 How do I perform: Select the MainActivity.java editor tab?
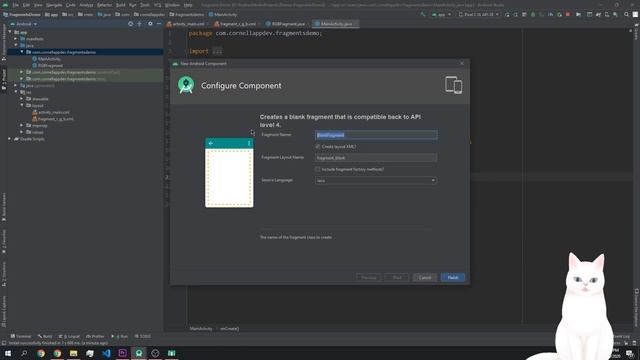point(336,24)
